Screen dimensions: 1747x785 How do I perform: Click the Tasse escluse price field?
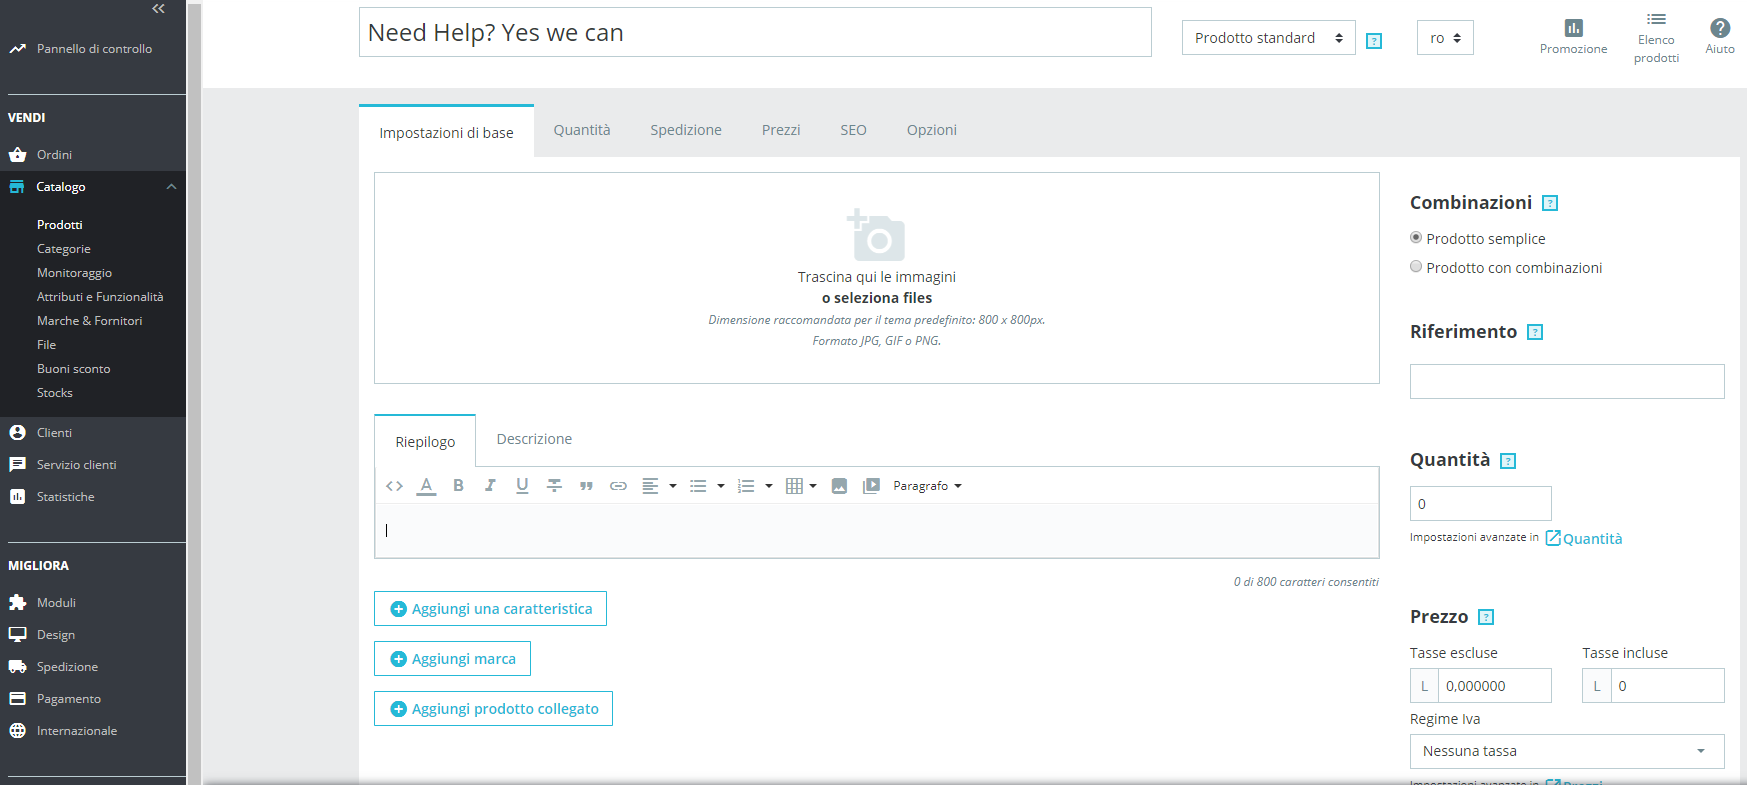[x=1494, y=686]
